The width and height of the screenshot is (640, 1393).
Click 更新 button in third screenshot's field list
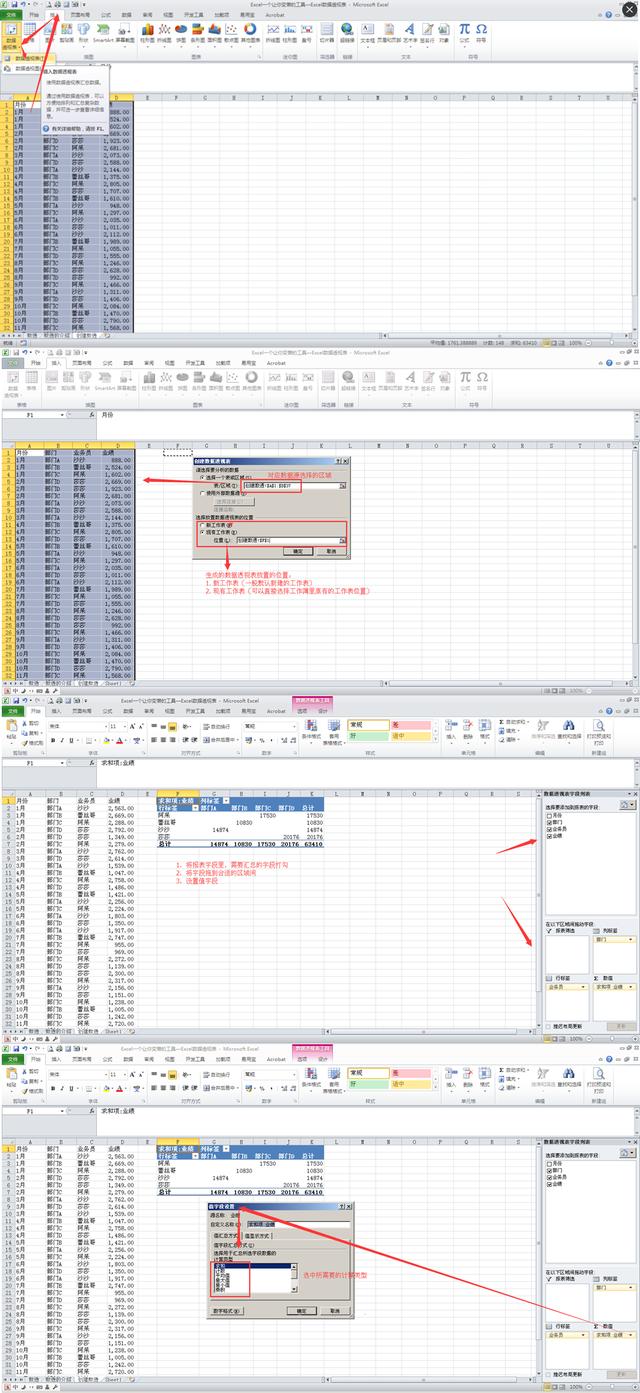click(x=620, y=1026)
